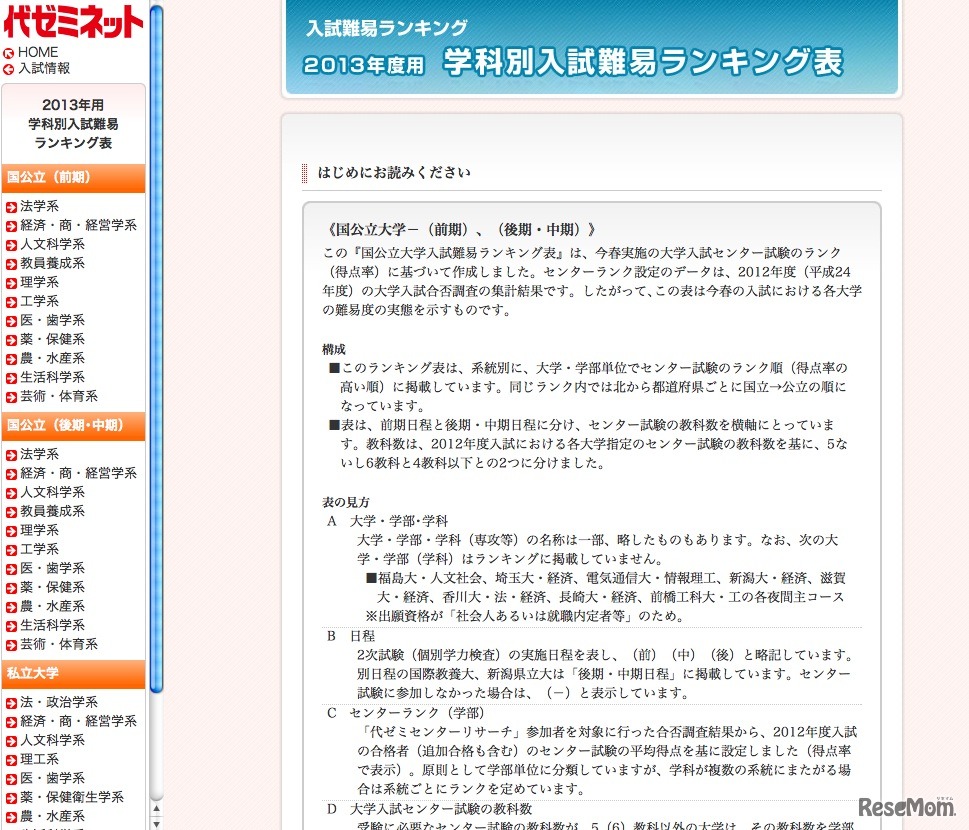Click the 学科別入試難易ランキング表 blue banner

click(591, 48)
